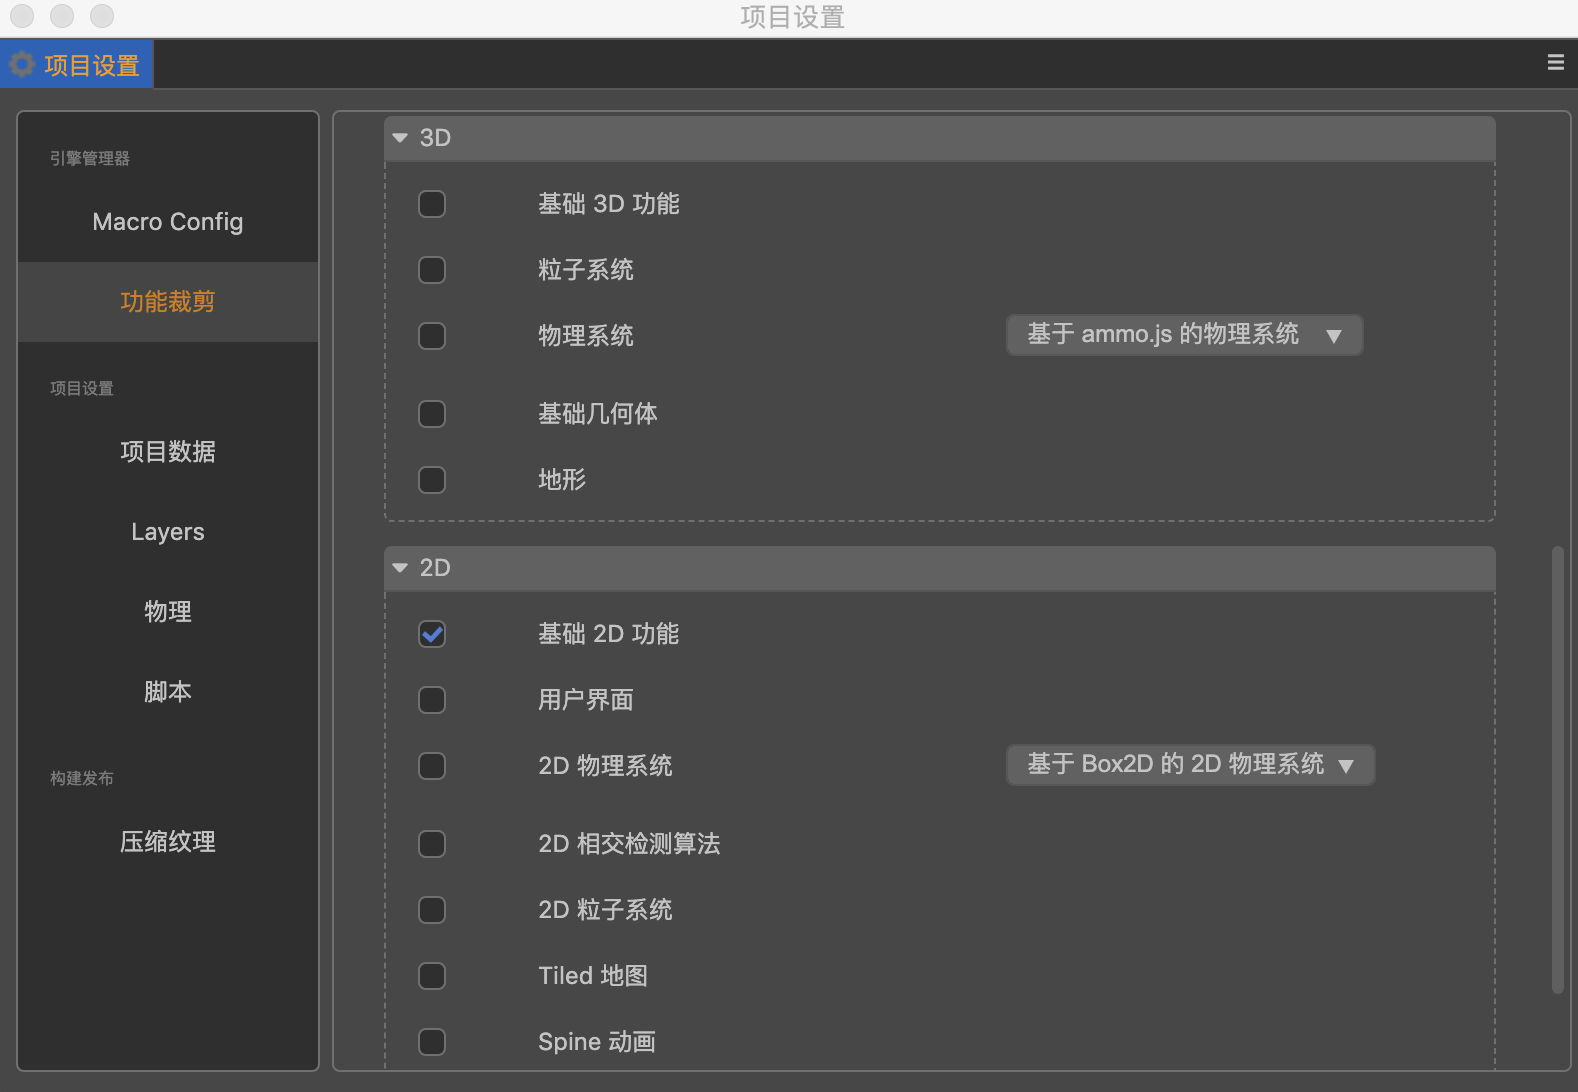
Task: Open the Box2D 2D 物理系统 dropdown
Action: [x=1190, y=765]
